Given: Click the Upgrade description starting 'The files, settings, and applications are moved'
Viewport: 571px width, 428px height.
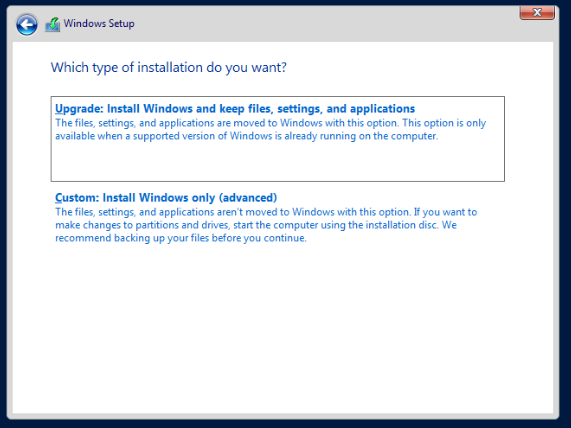Looking at the screenshot, I should pos(271,130).
